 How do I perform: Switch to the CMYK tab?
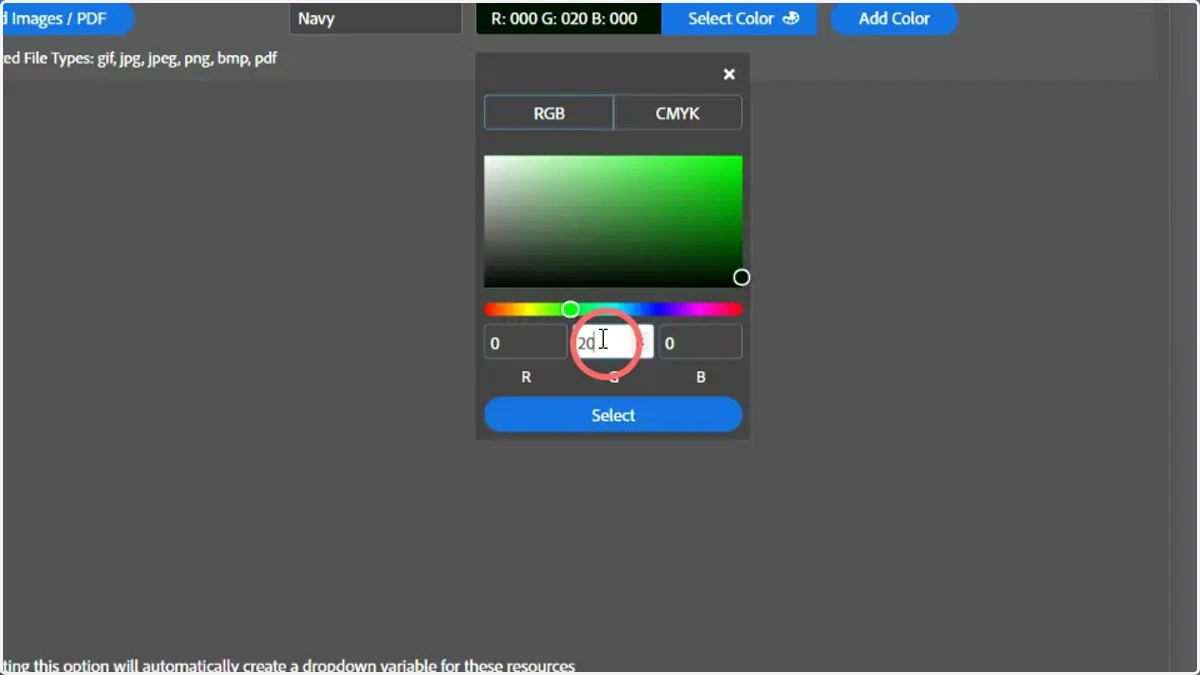[678, 113]
